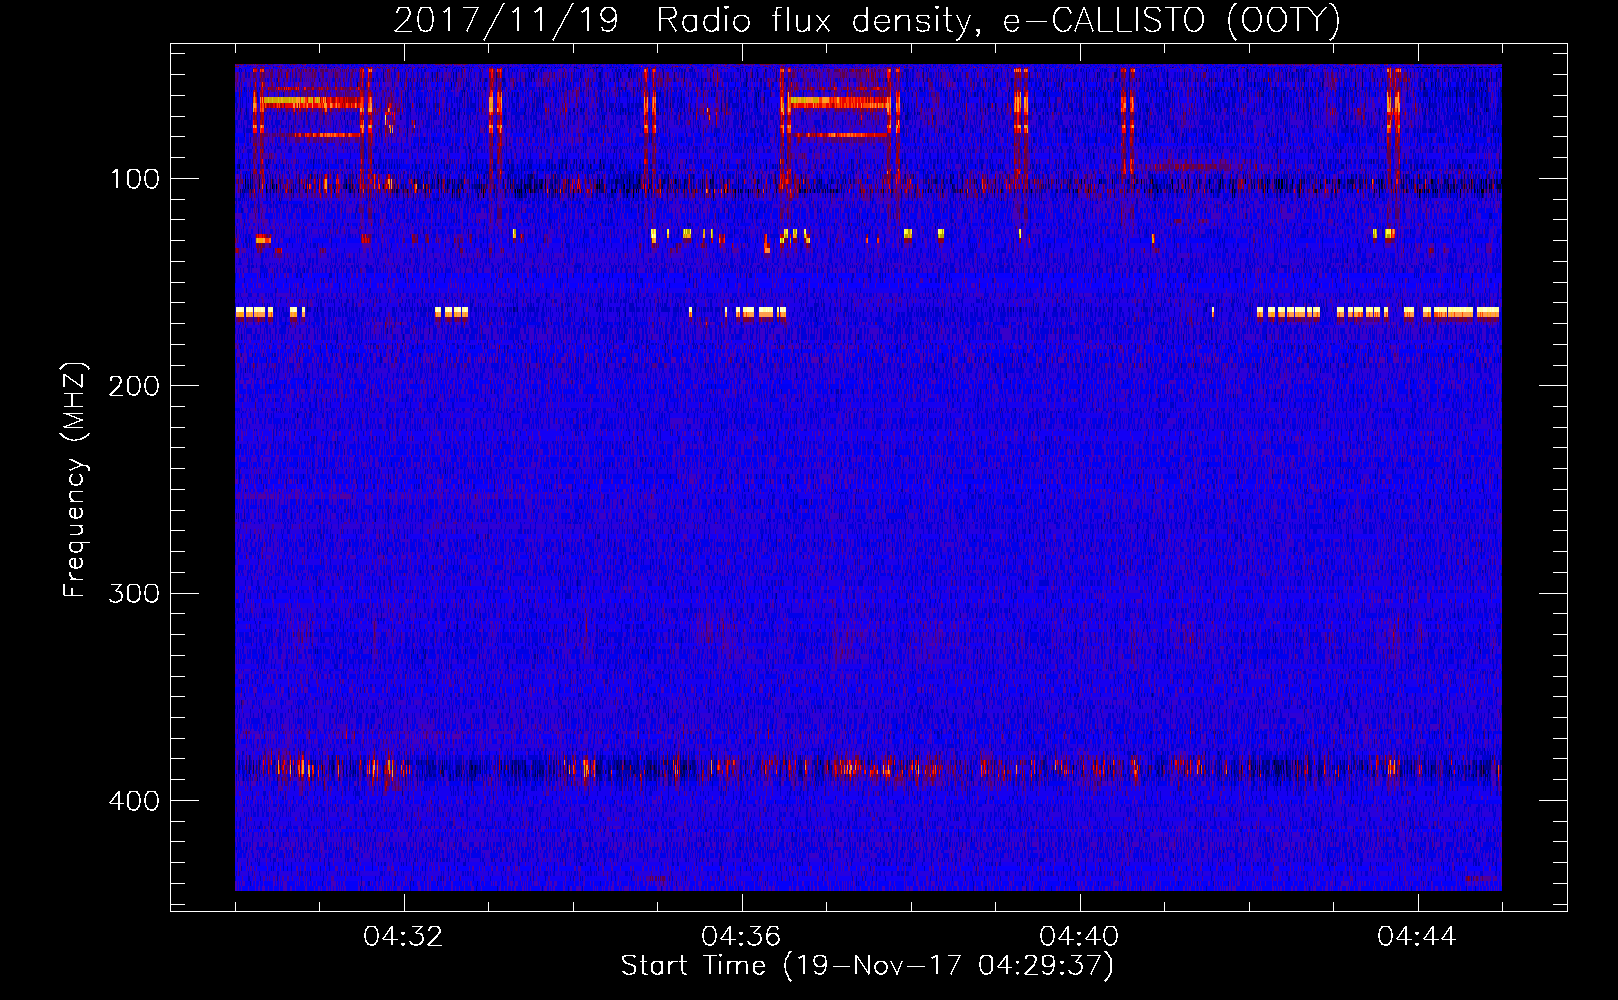
Task: Click the '04:44' time tick label
Action: point(1417,937)
